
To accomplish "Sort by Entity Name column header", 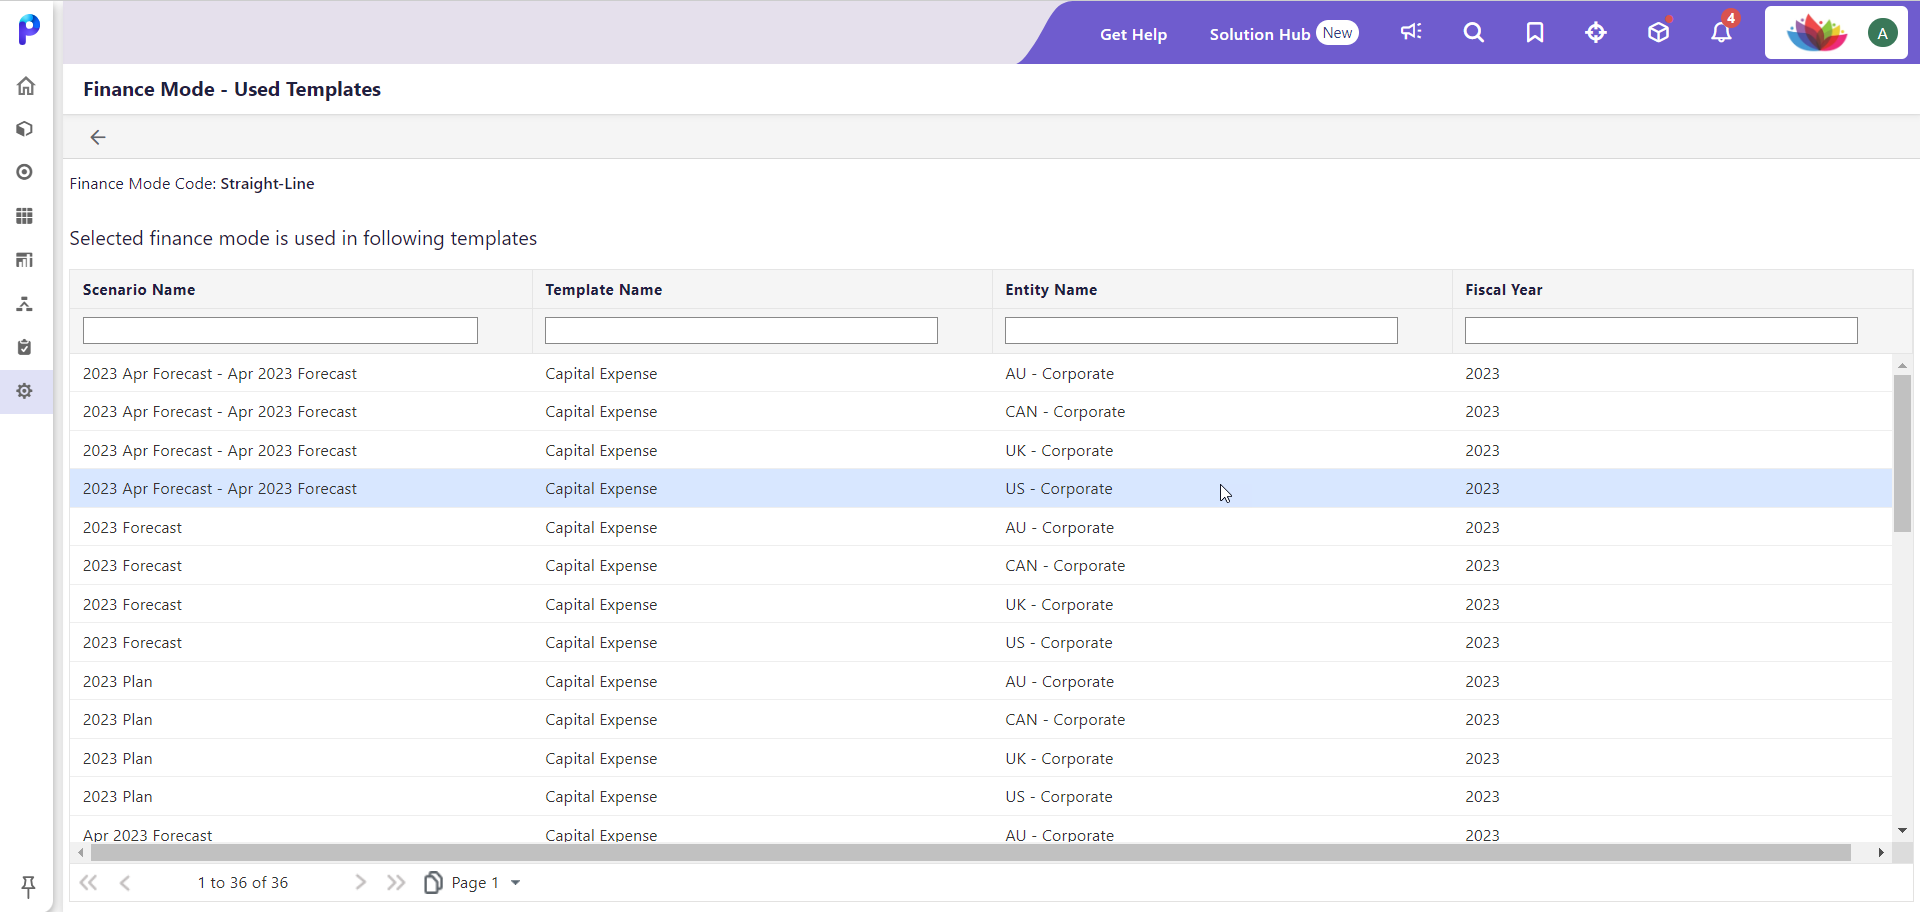I will click(1051, 289).
